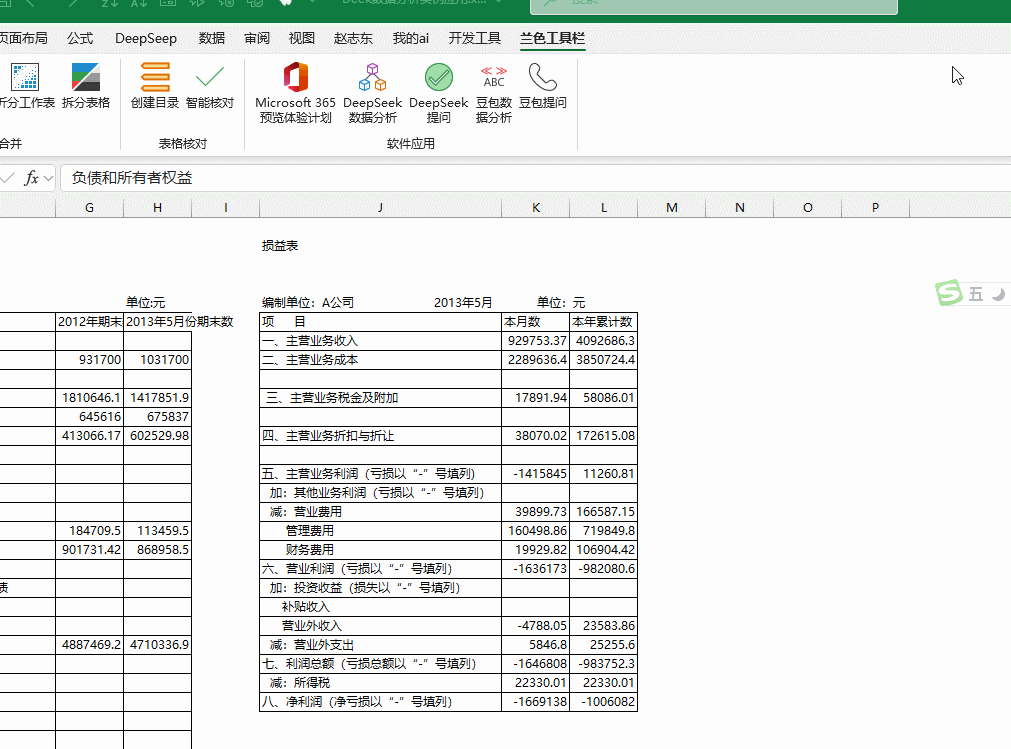This screenshot has height=749, width=1011.
Task: Open the 数据 ribbon tab
Action: point(212,39)
